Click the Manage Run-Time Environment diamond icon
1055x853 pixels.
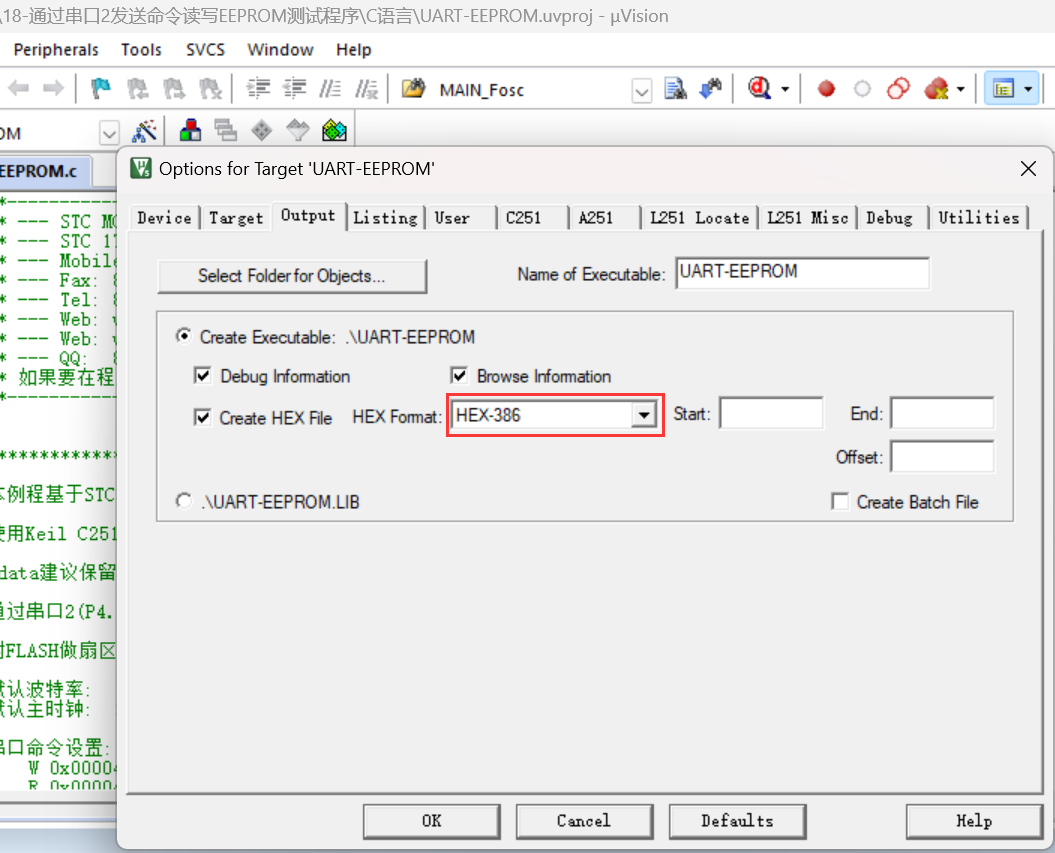[262, 130]
